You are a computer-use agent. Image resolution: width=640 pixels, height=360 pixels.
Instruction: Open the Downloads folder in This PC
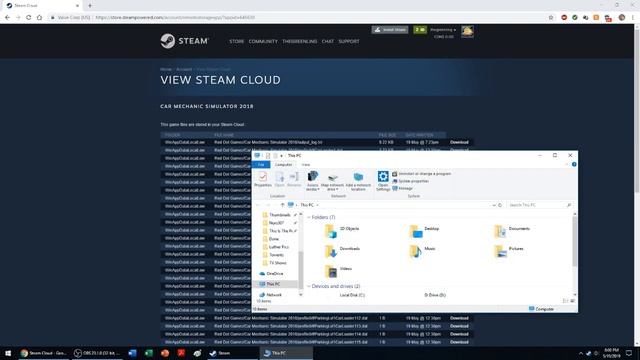(342, 251)
